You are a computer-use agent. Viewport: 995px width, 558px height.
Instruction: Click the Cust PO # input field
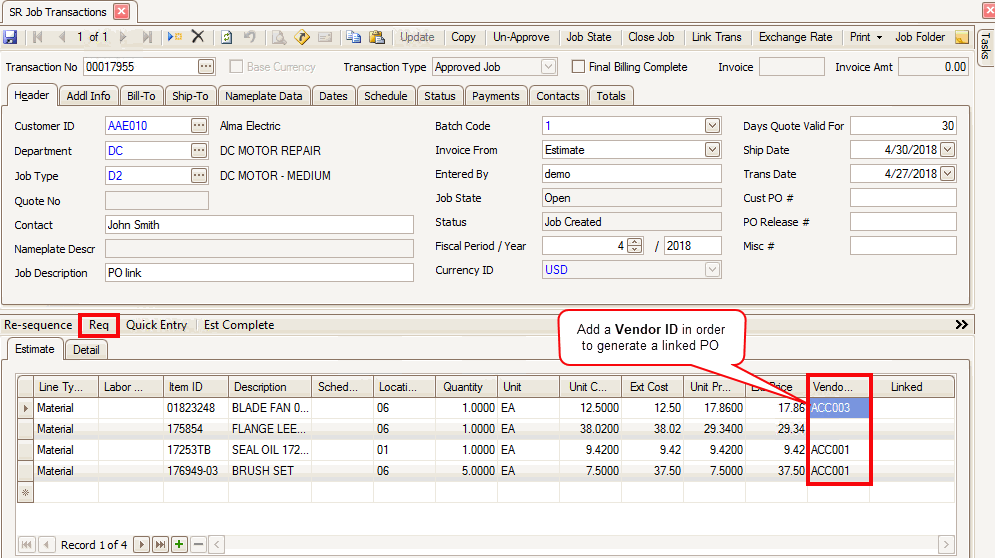[902, 198]
